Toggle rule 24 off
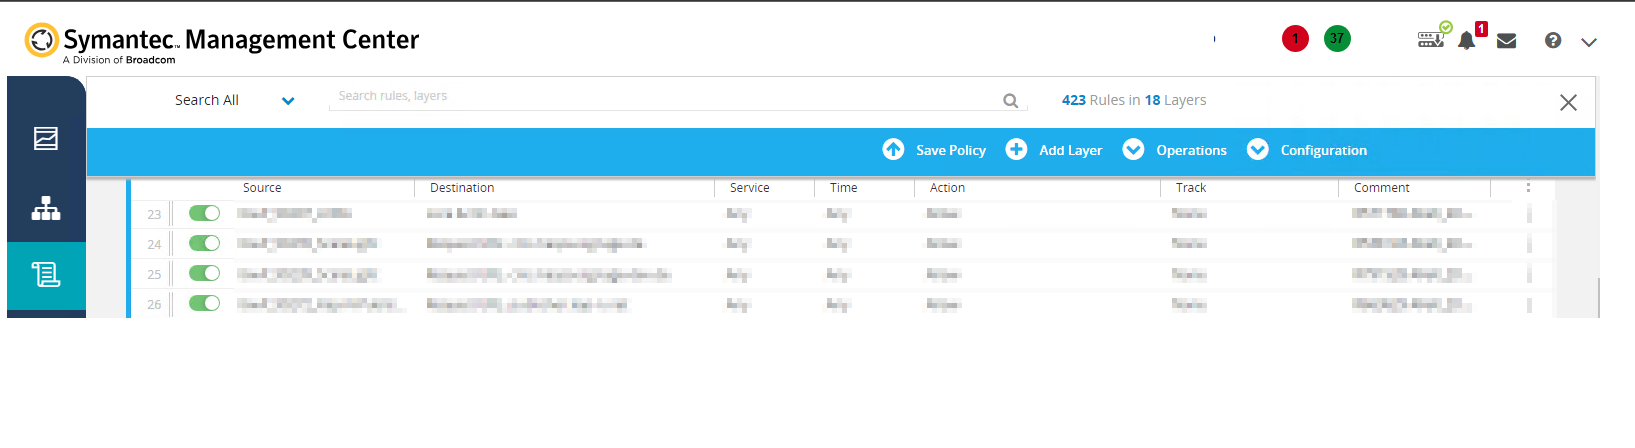The width and height of the screenshot is (1635, 448). pyautogui.click(x=204, y=243)
